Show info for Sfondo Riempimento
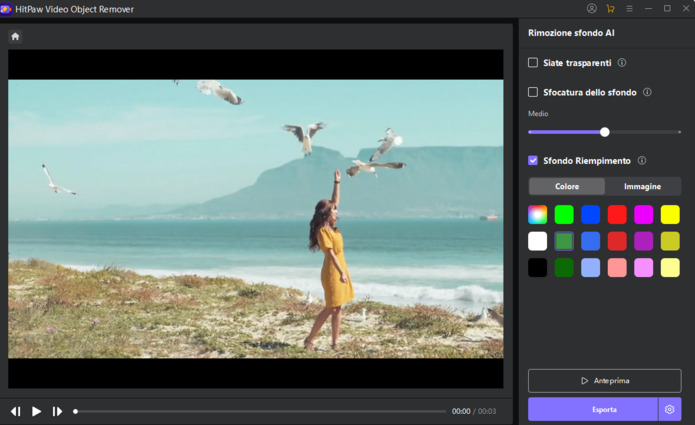695x425 pixels. pyautogui.click(x=642, y=160)
